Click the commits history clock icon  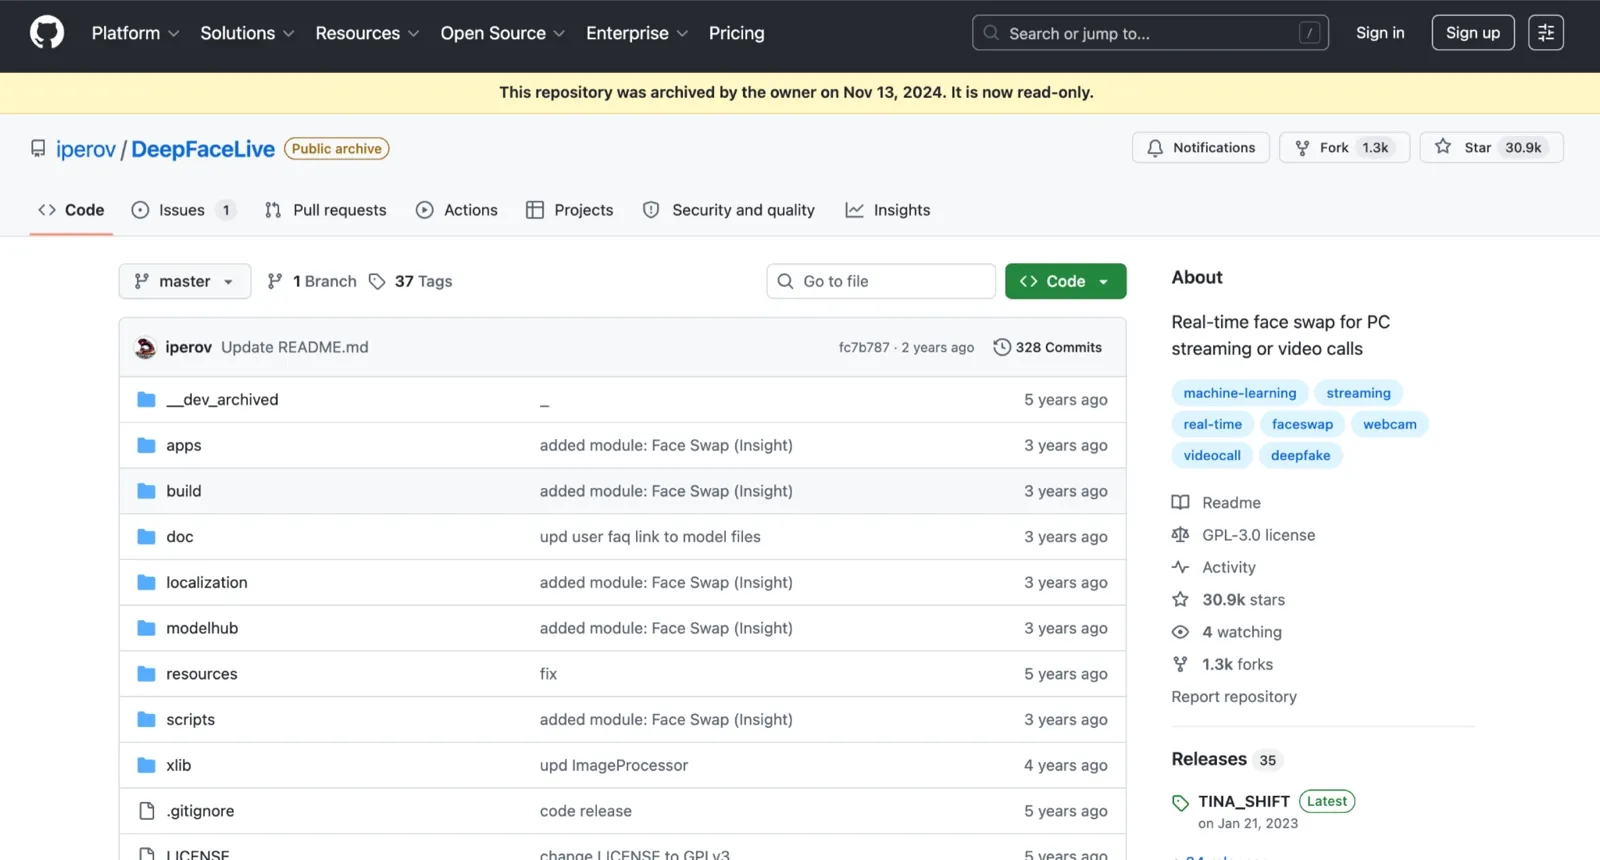[x=1002, y=347]
